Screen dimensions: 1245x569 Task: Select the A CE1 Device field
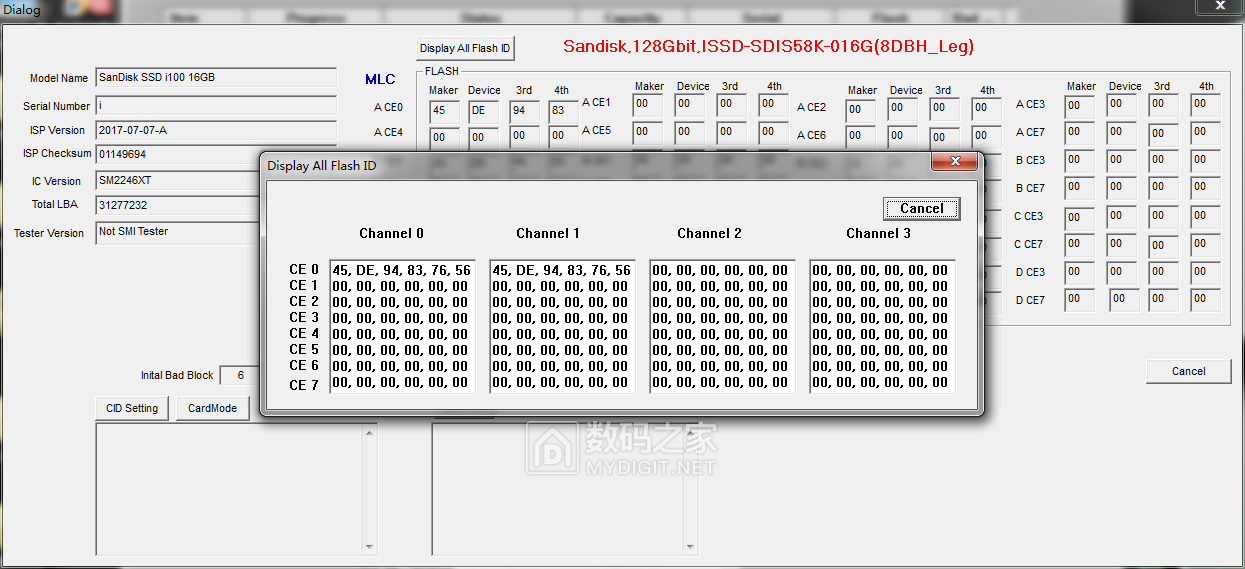(x=689, y=104)
